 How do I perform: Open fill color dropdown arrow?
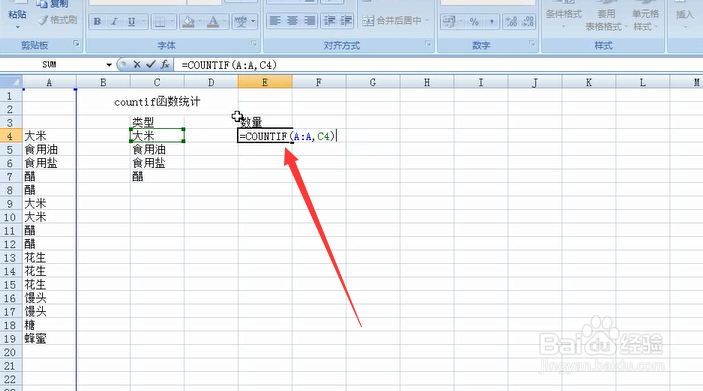click(200, 21)
